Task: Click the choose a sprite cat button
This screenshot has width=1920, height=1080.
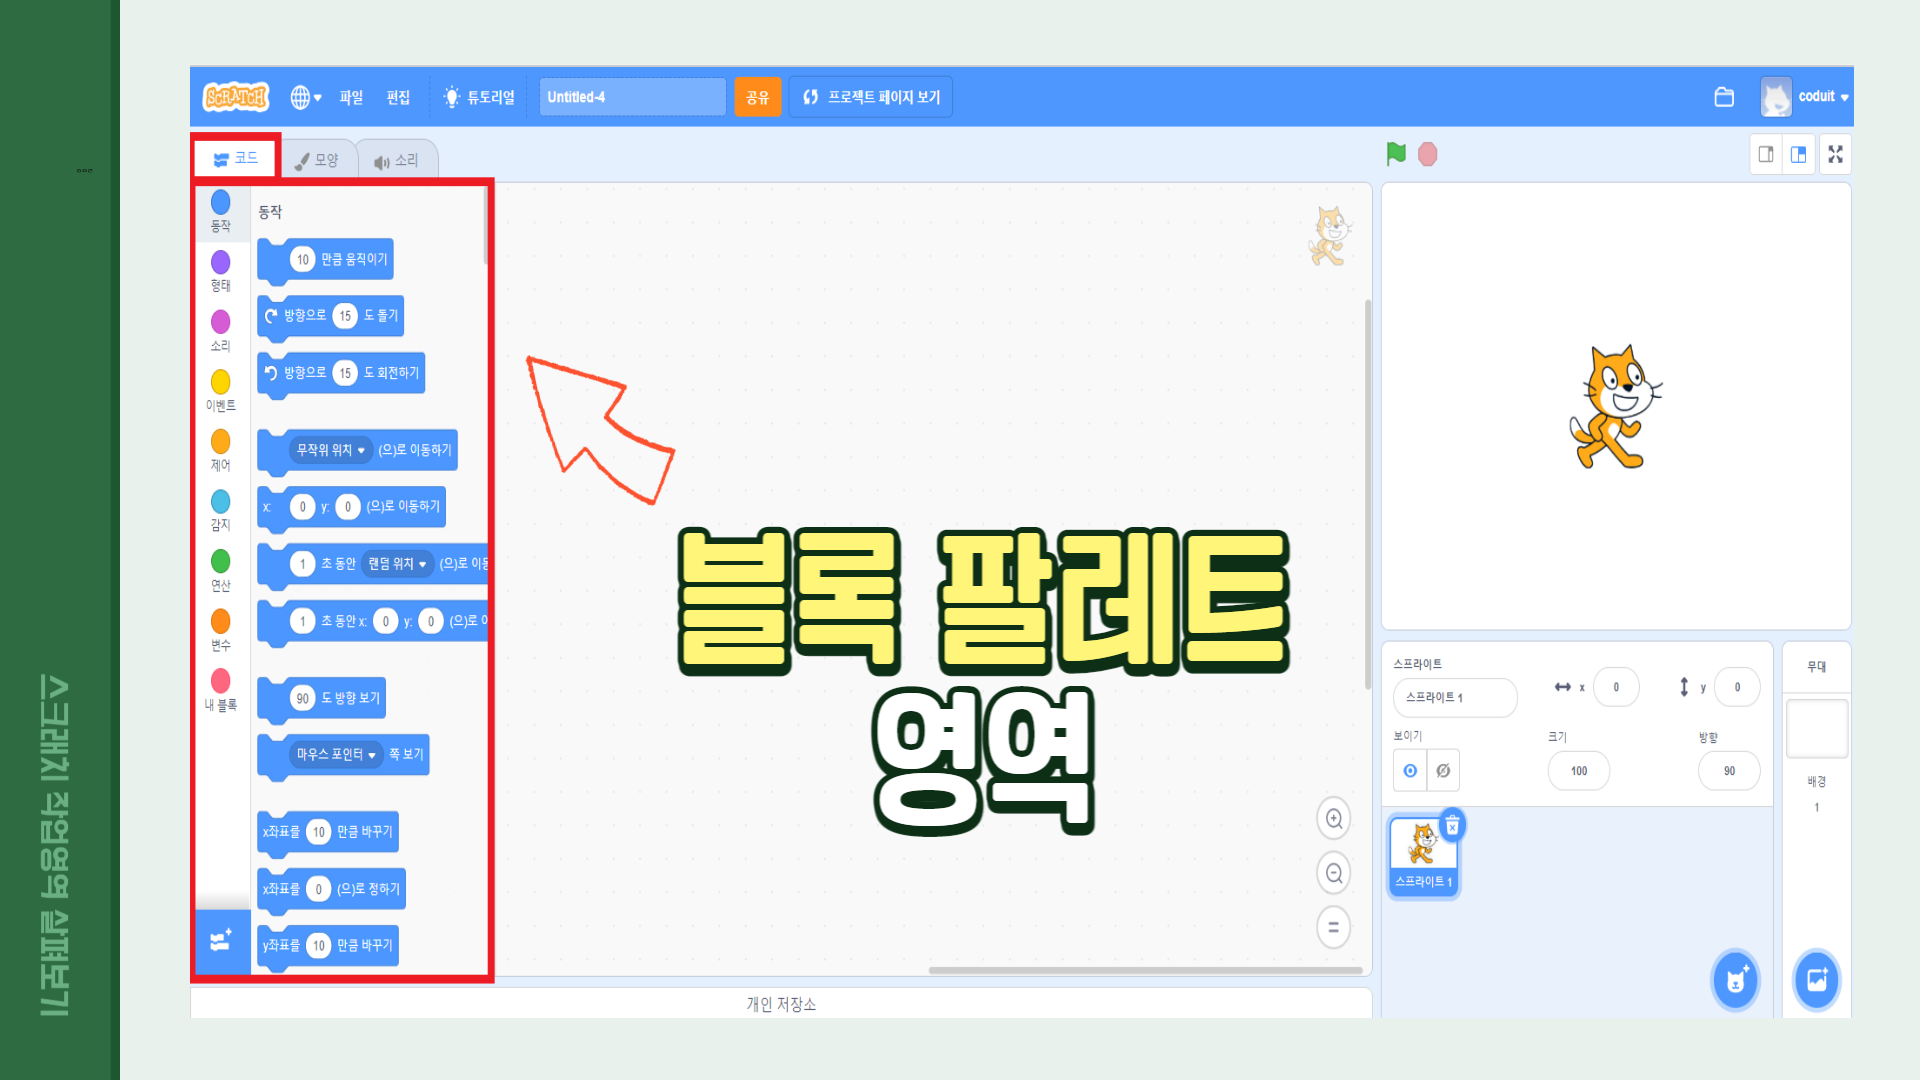Action: pos(1735,980)
